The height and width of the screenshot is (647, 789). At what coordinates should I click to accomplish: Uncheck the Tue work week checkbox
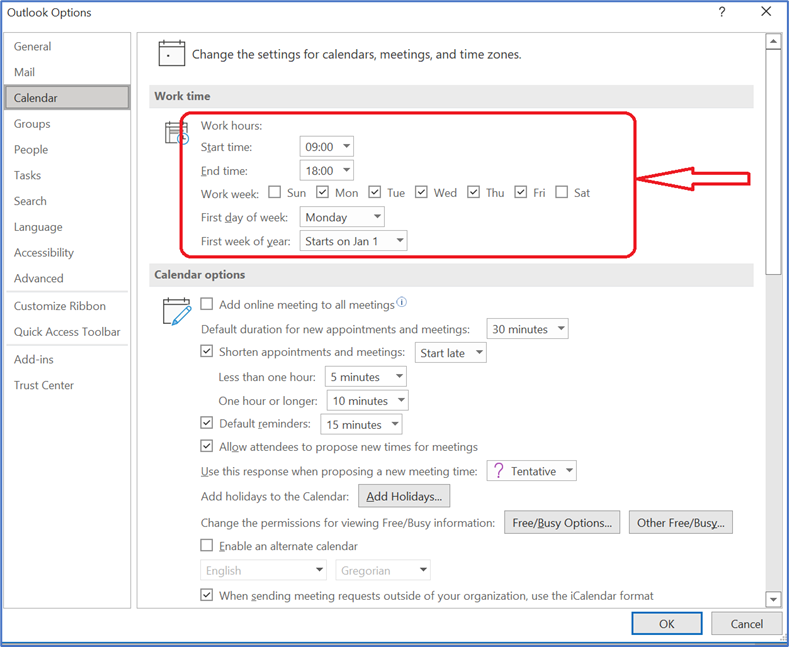point(374,192)
